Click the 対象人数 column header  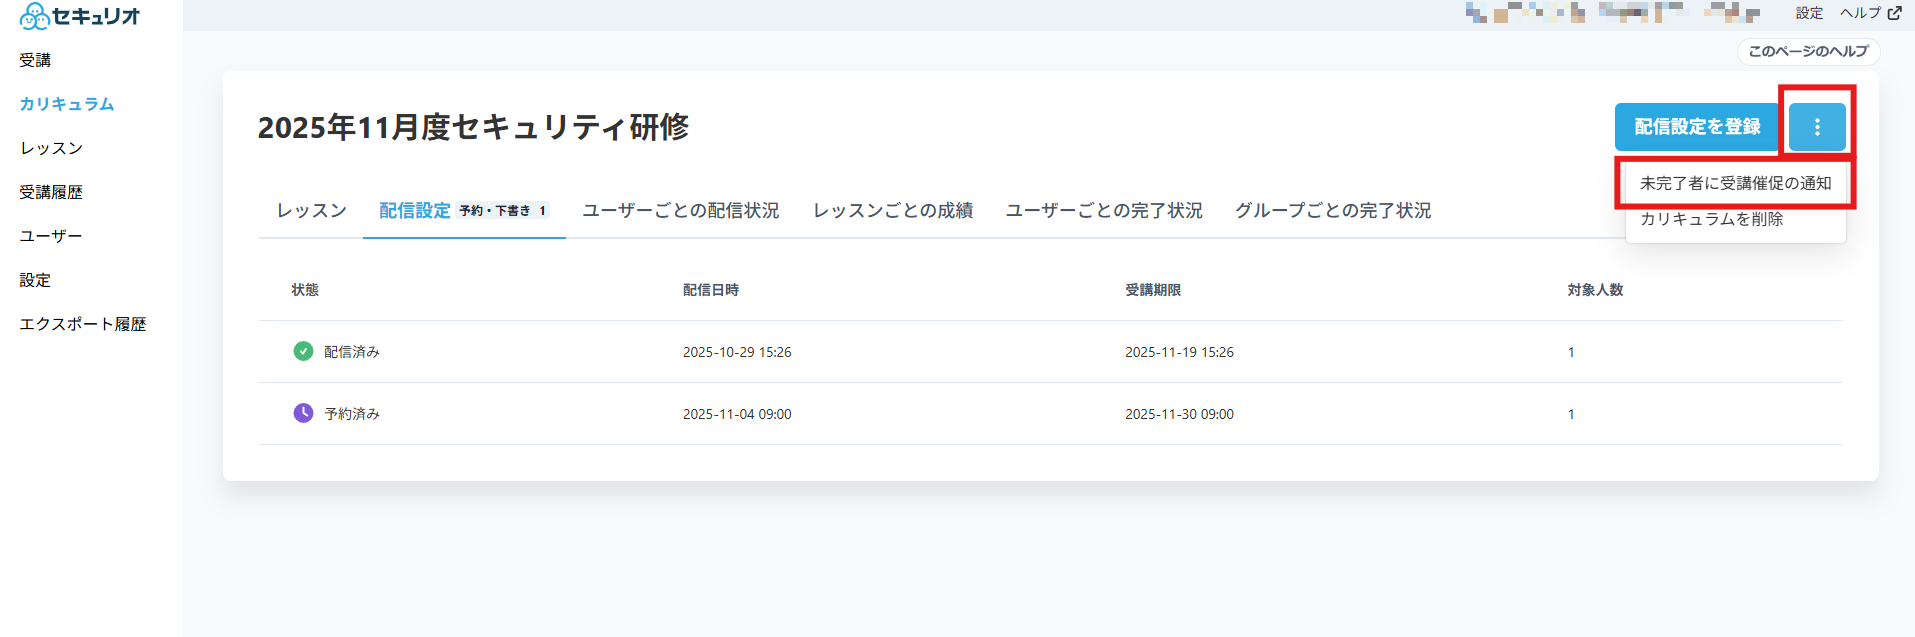(1595, 290)
